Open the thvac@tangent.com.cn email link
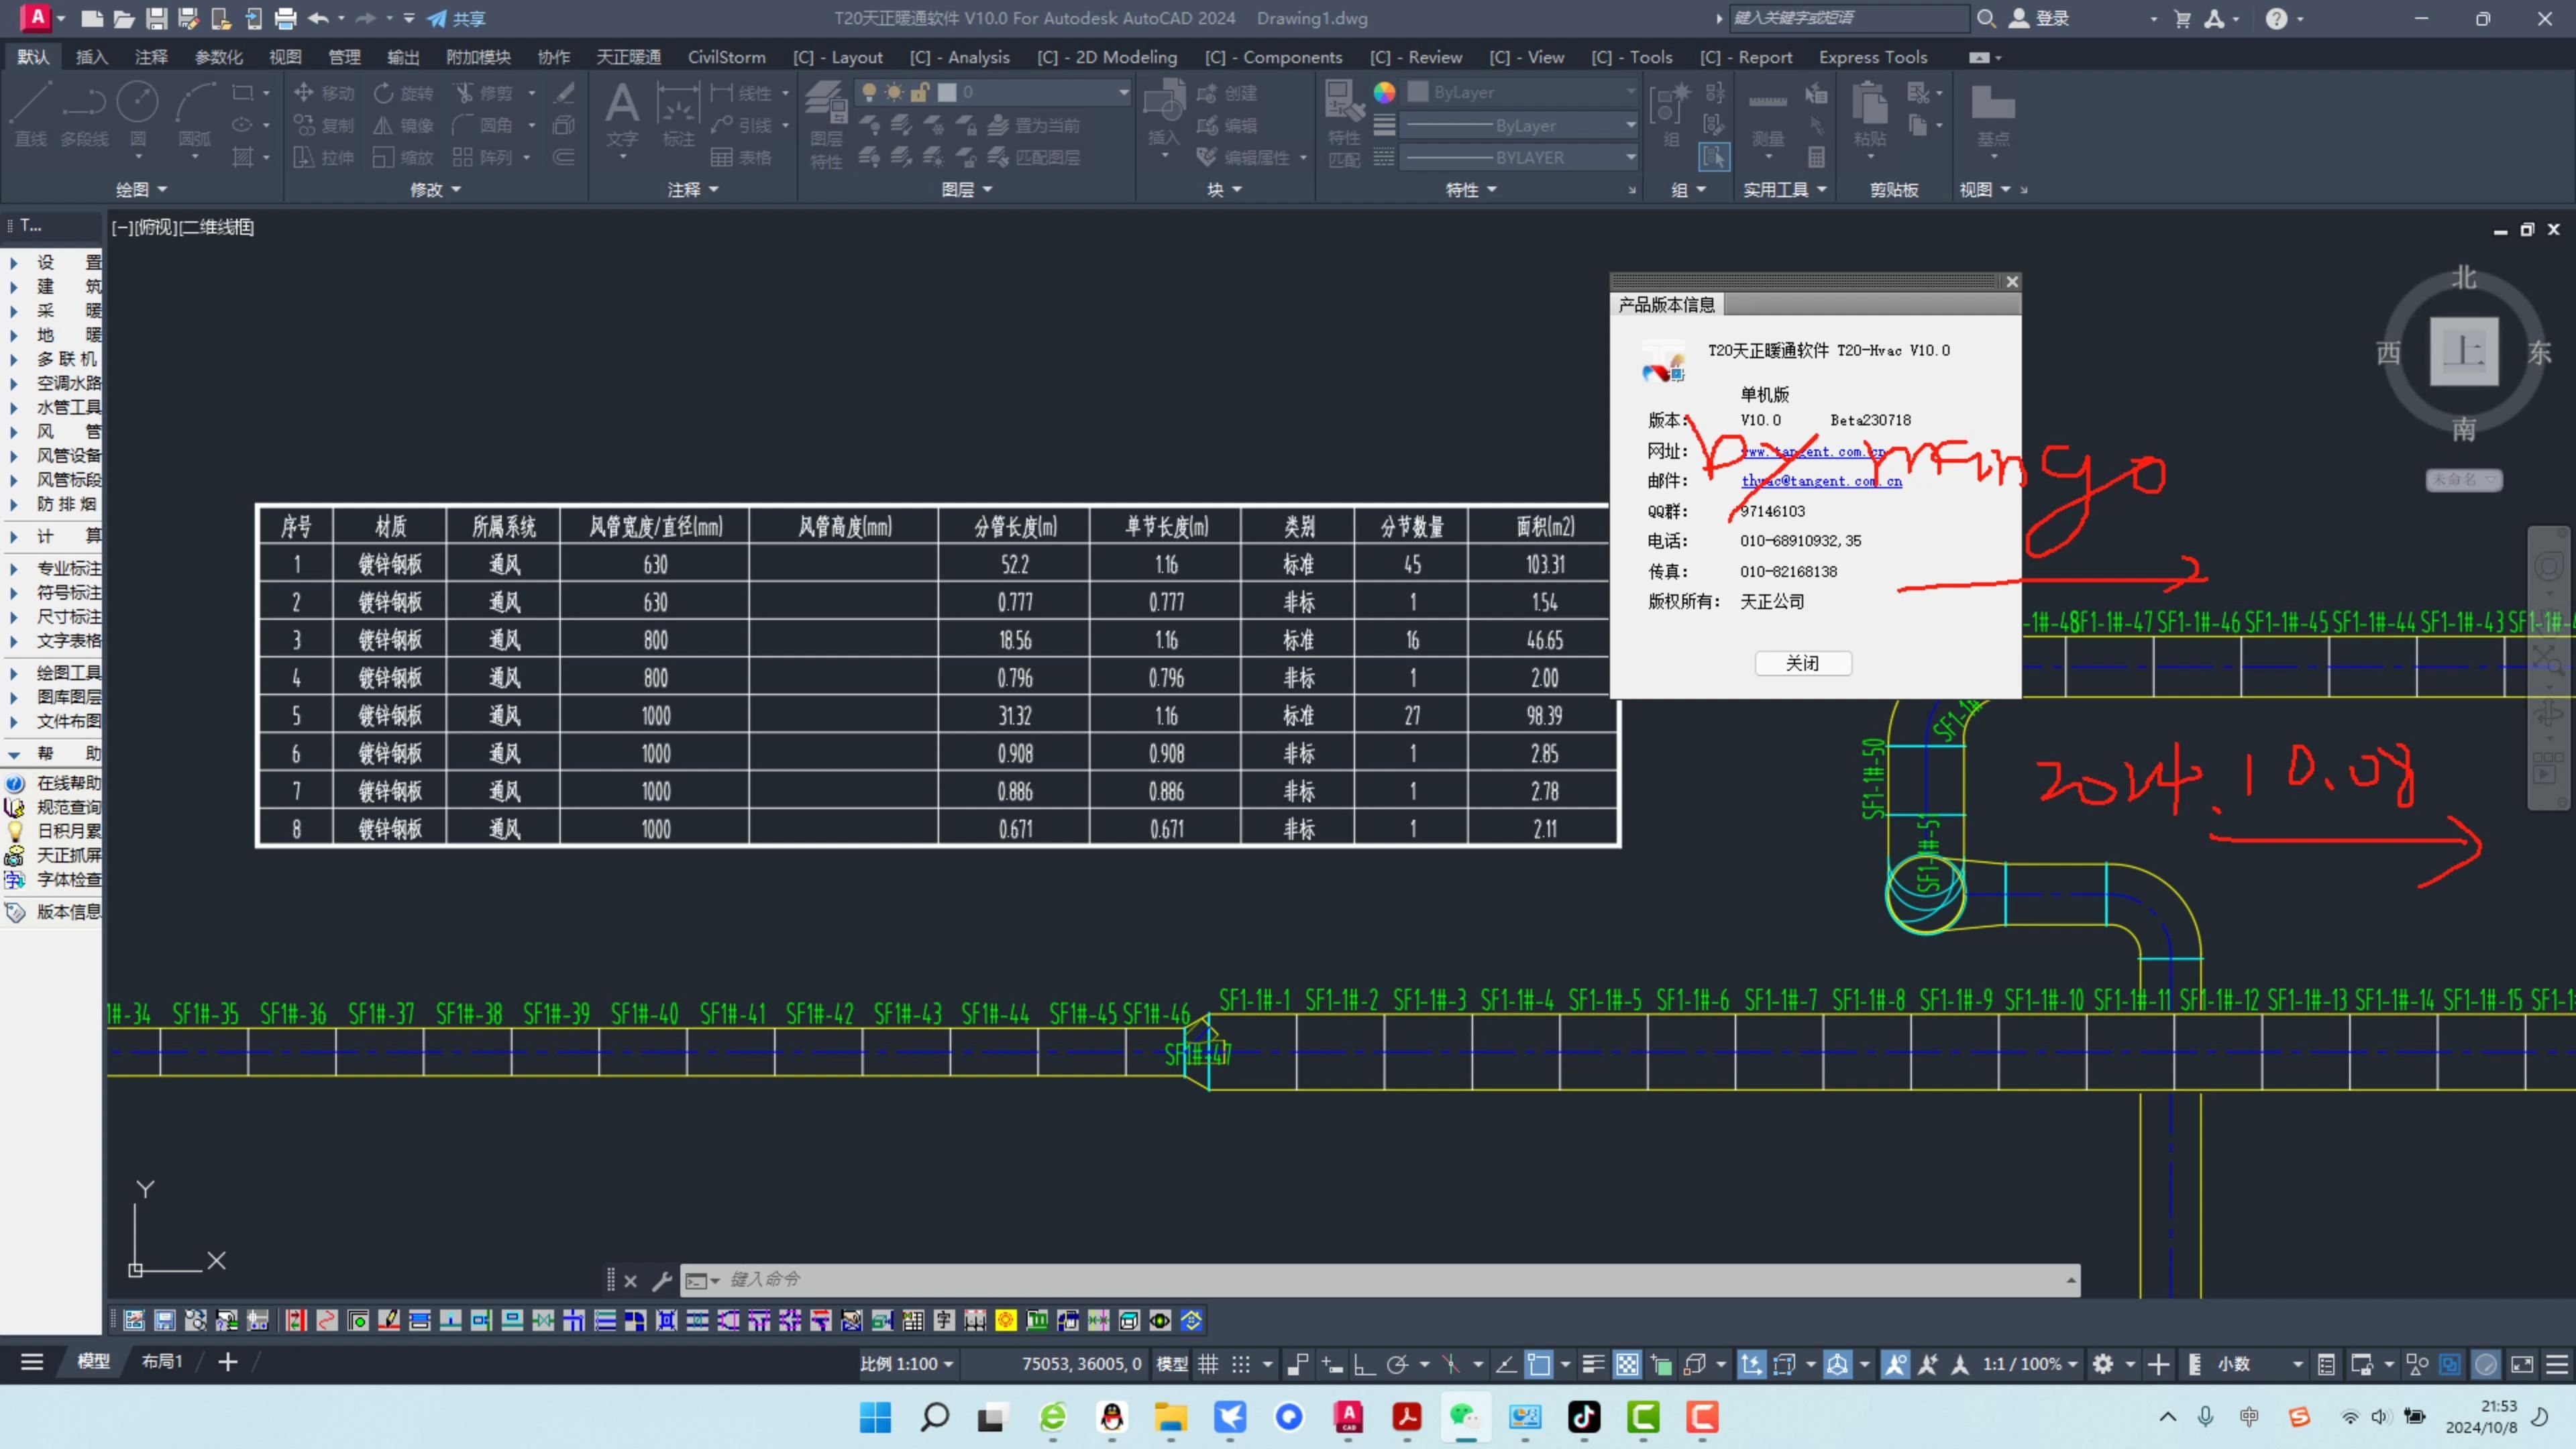Screen dimensions: 2576x1449 (x=1821, y=481)
